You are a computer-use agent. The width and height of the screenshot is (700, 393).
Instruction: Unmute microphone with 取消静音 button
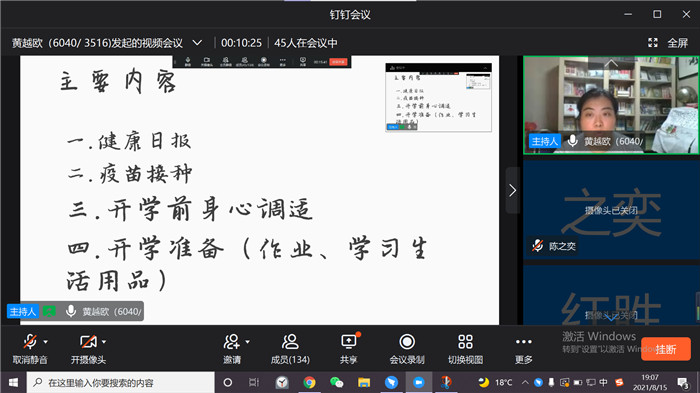pyautogui.click(x=30, y=349)
